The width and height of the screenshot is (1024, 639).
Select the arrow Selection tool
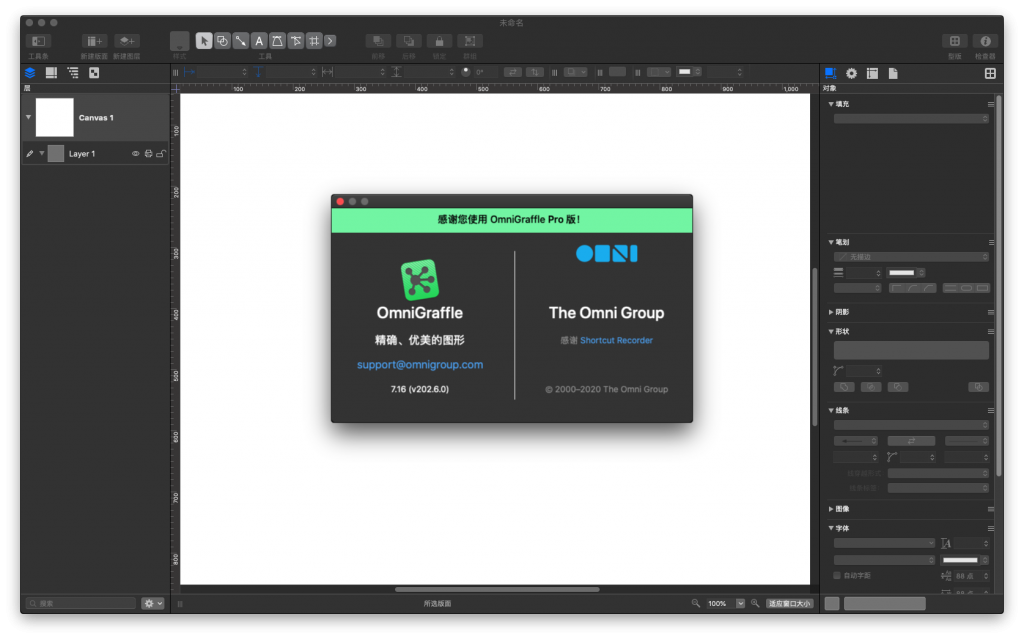(204, 41)
